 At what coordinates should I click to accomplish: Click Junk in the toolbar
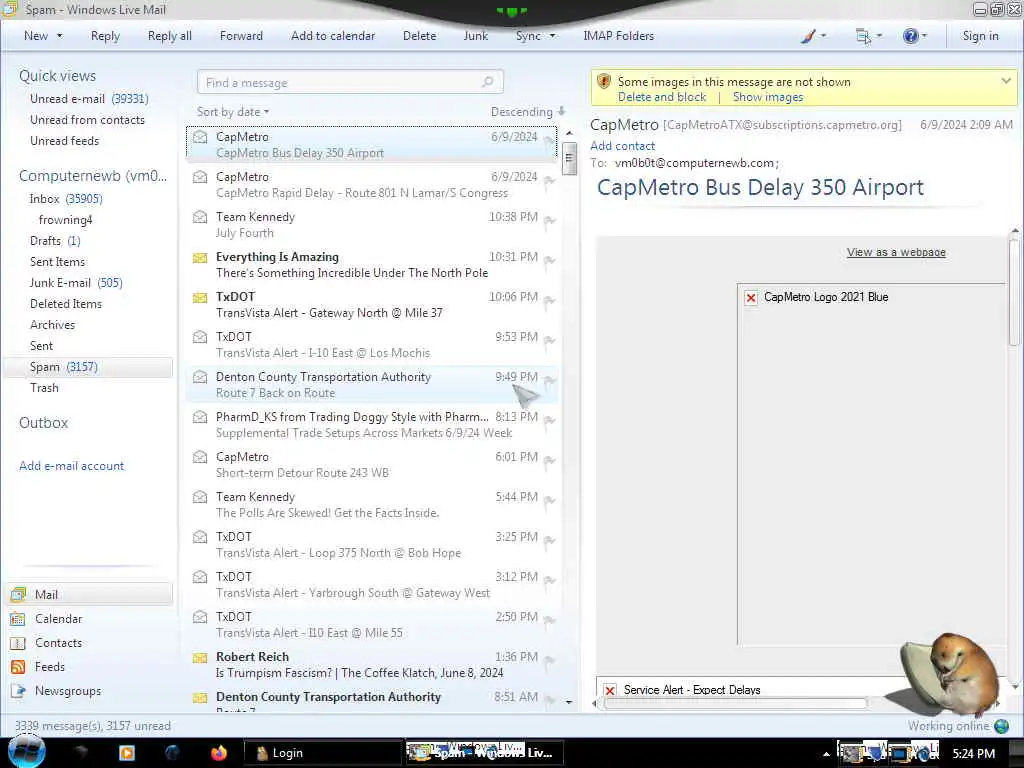(x=475, y=36)
